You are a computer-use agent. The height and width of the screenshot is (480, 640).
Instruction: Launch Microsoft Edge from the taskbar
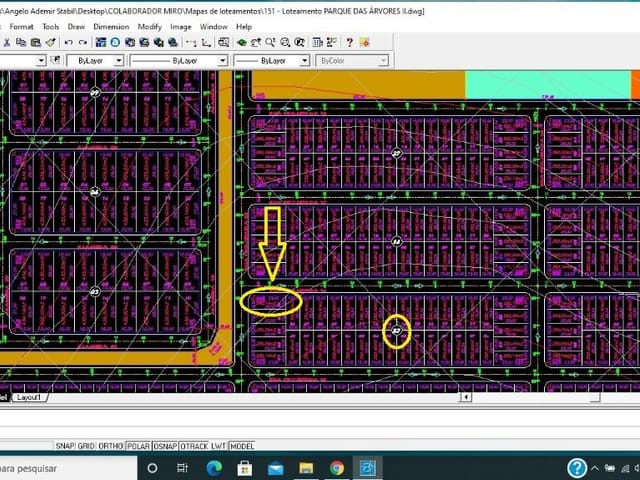(214, 468)
